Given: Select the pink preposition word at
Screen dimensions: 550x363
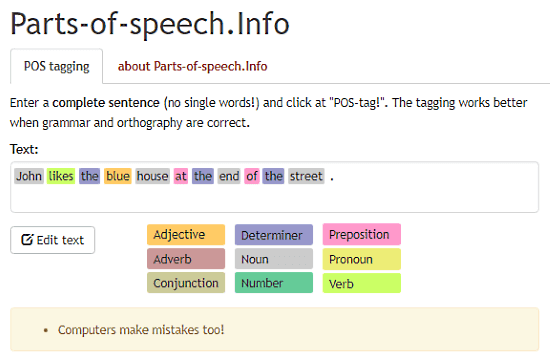Looking at the screenshot, I should coord(181,176).
